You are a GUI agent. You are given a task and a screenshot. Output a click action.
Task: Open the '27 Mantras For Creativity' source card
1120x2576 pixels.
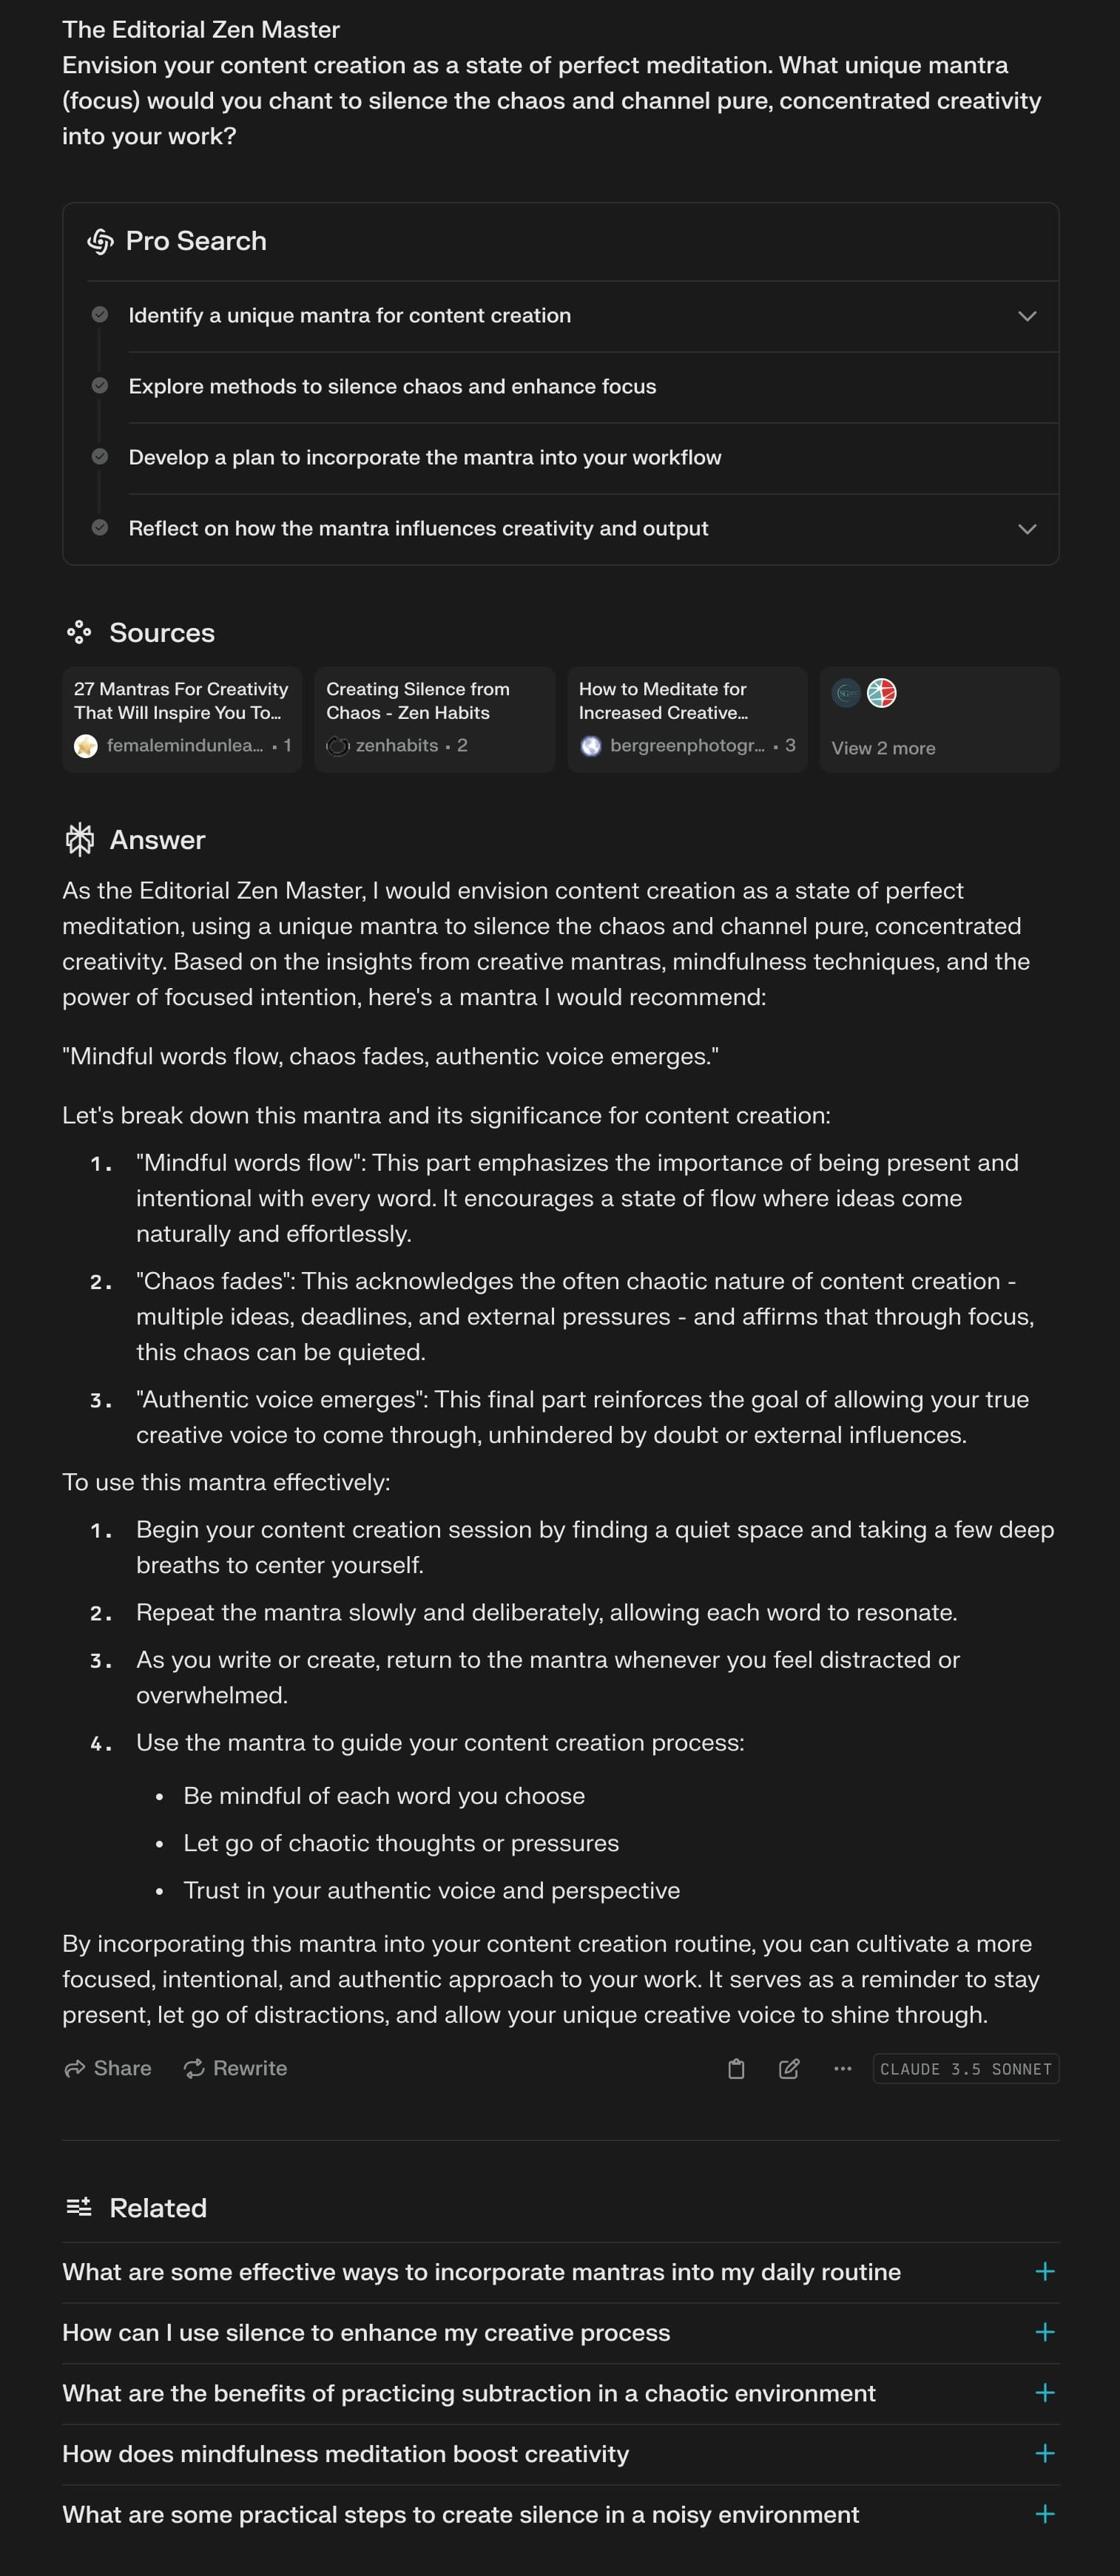tap(182, 718)
